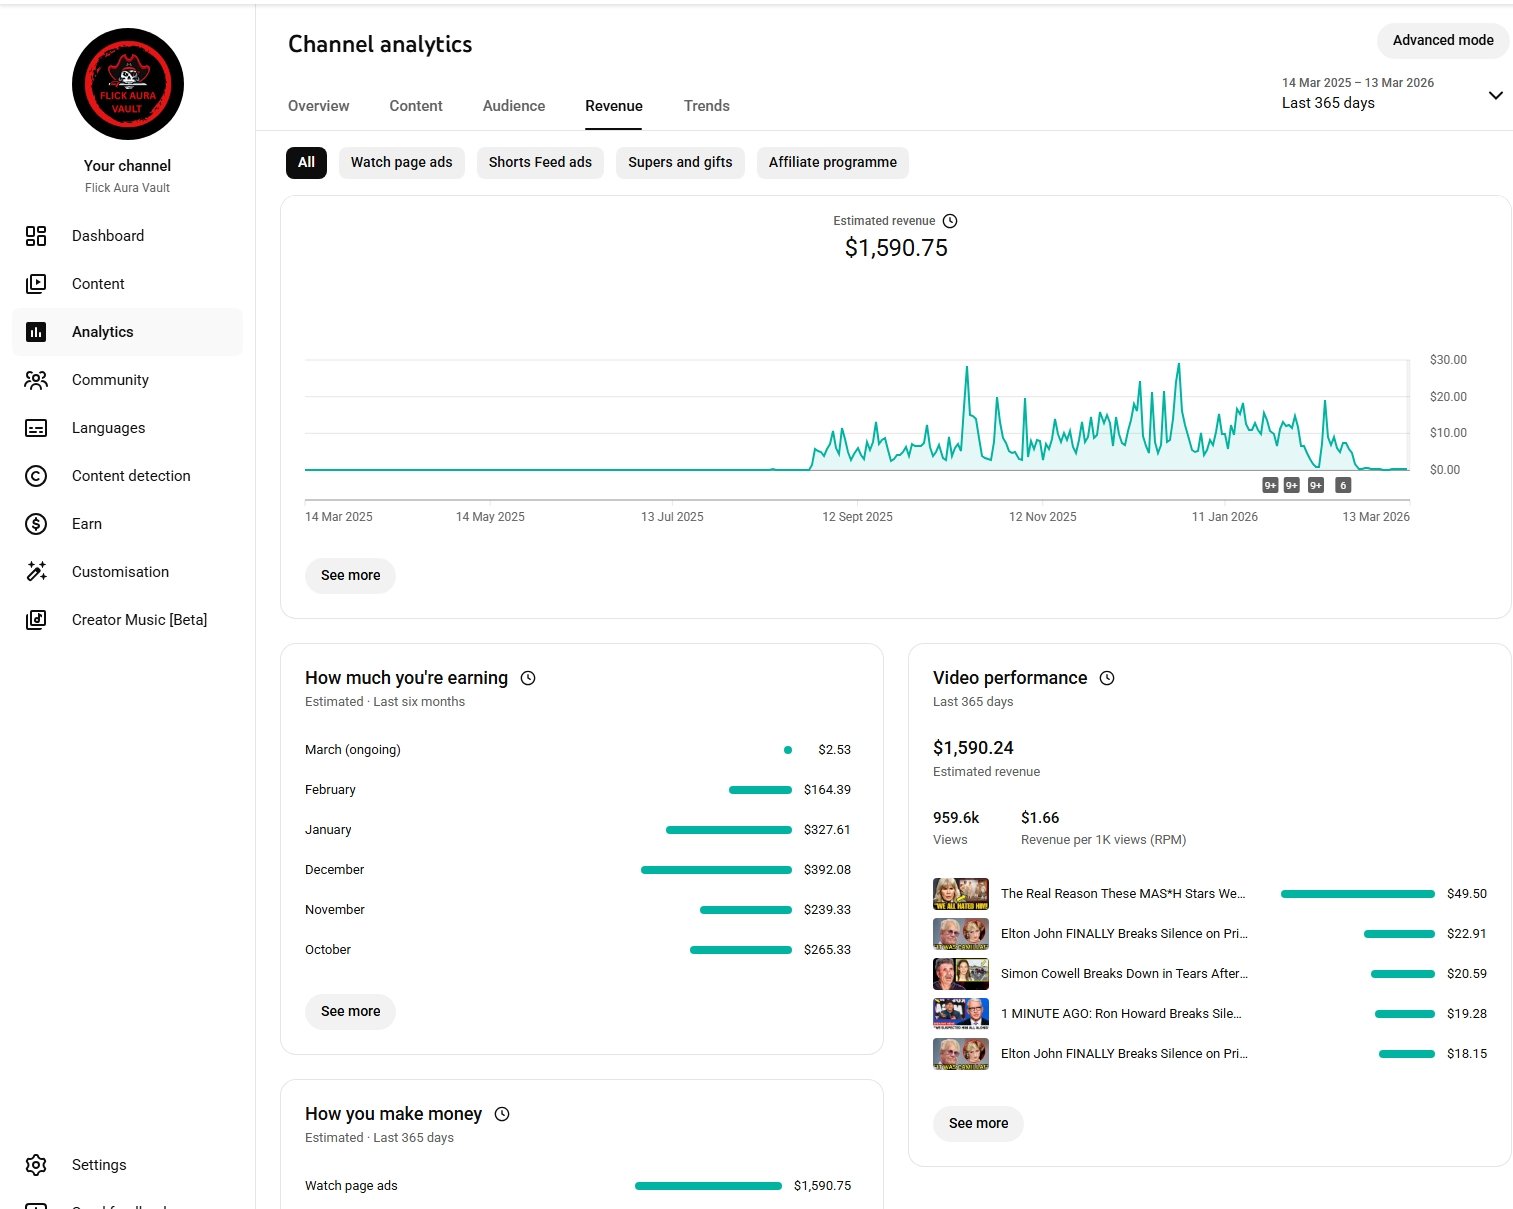
Task: Open the Creator Music icon
Action: click(36, 620)
